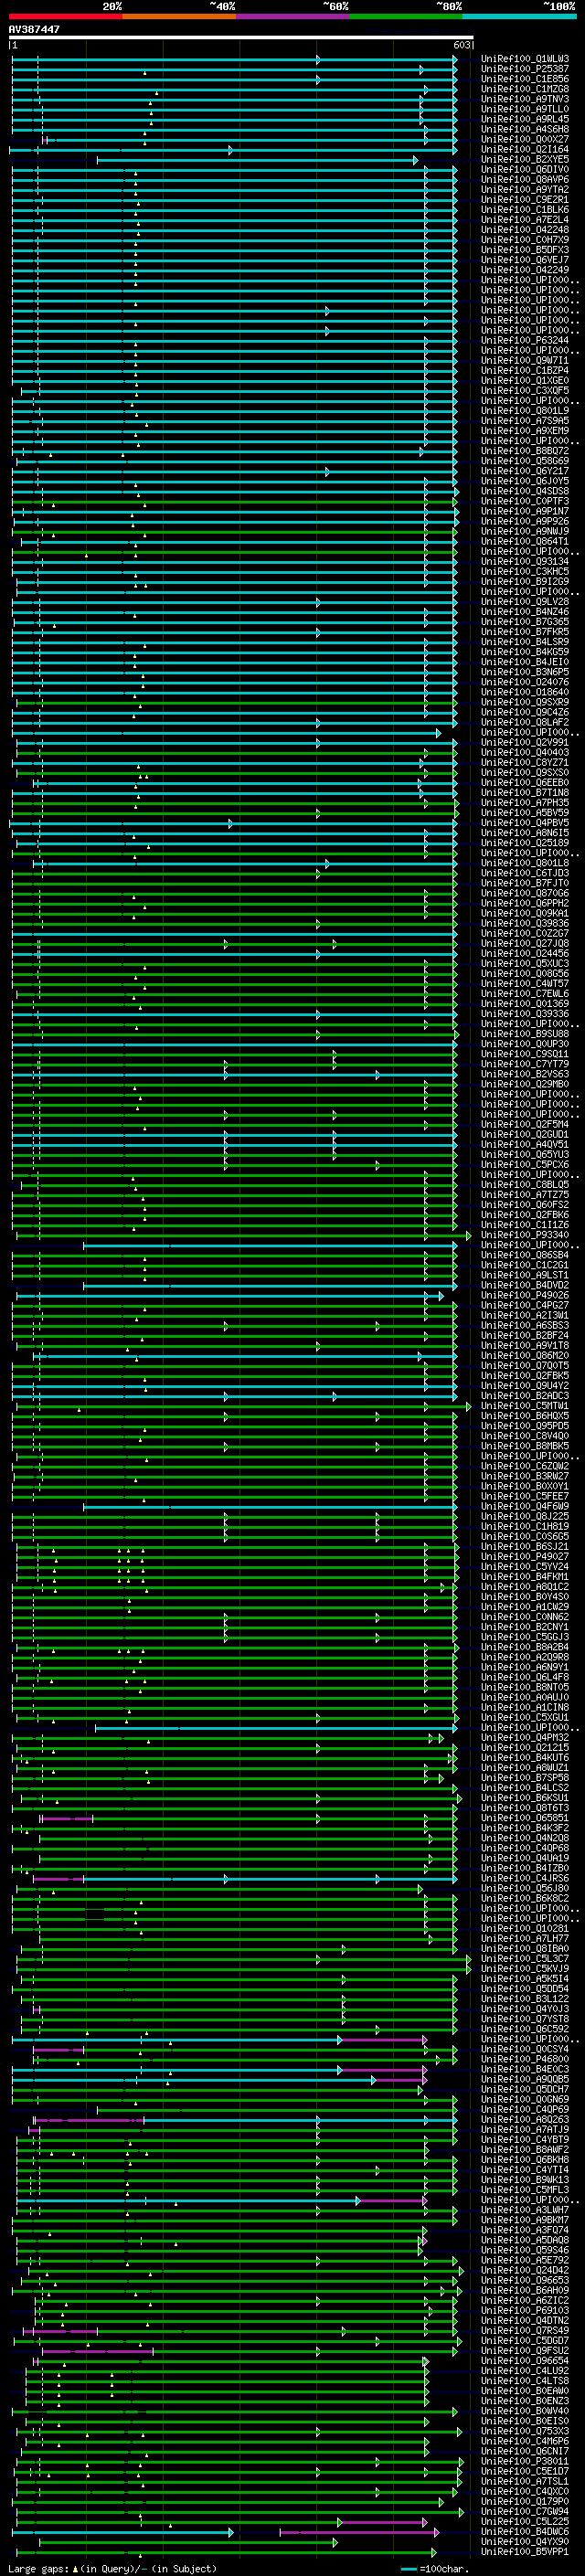Open the UniRef100_Q9W7I1 entry
Viewport: 585px width, 2576px height.
[x=525, y=360]
